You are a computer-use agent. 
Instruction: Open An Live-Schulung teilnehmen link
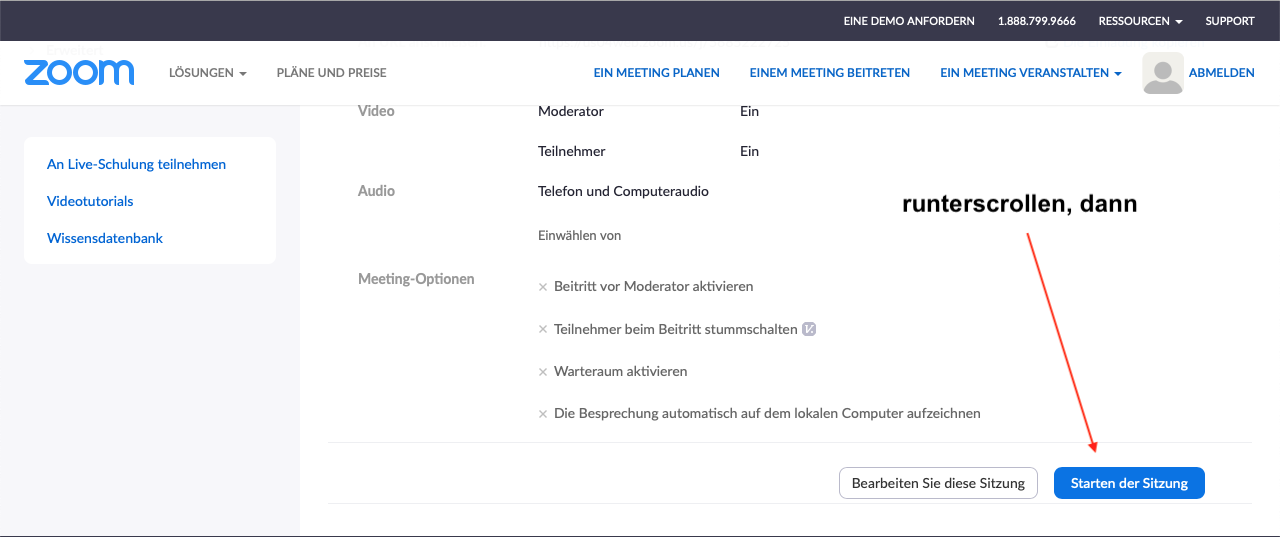(x=136, y=164)
